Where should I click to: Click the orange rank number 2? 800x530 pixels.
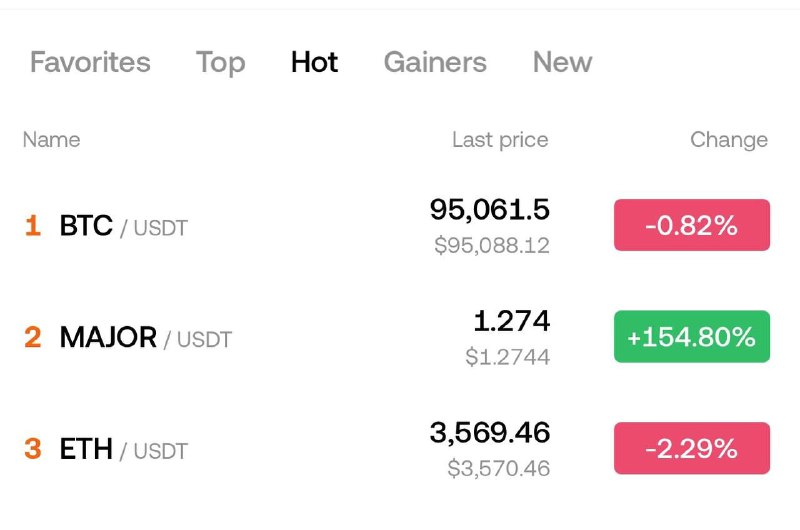pos(33,337)
